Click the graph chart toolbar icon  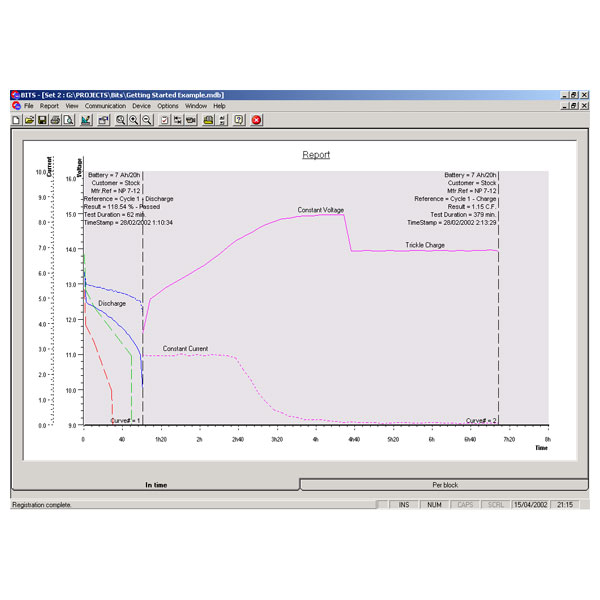86,120
